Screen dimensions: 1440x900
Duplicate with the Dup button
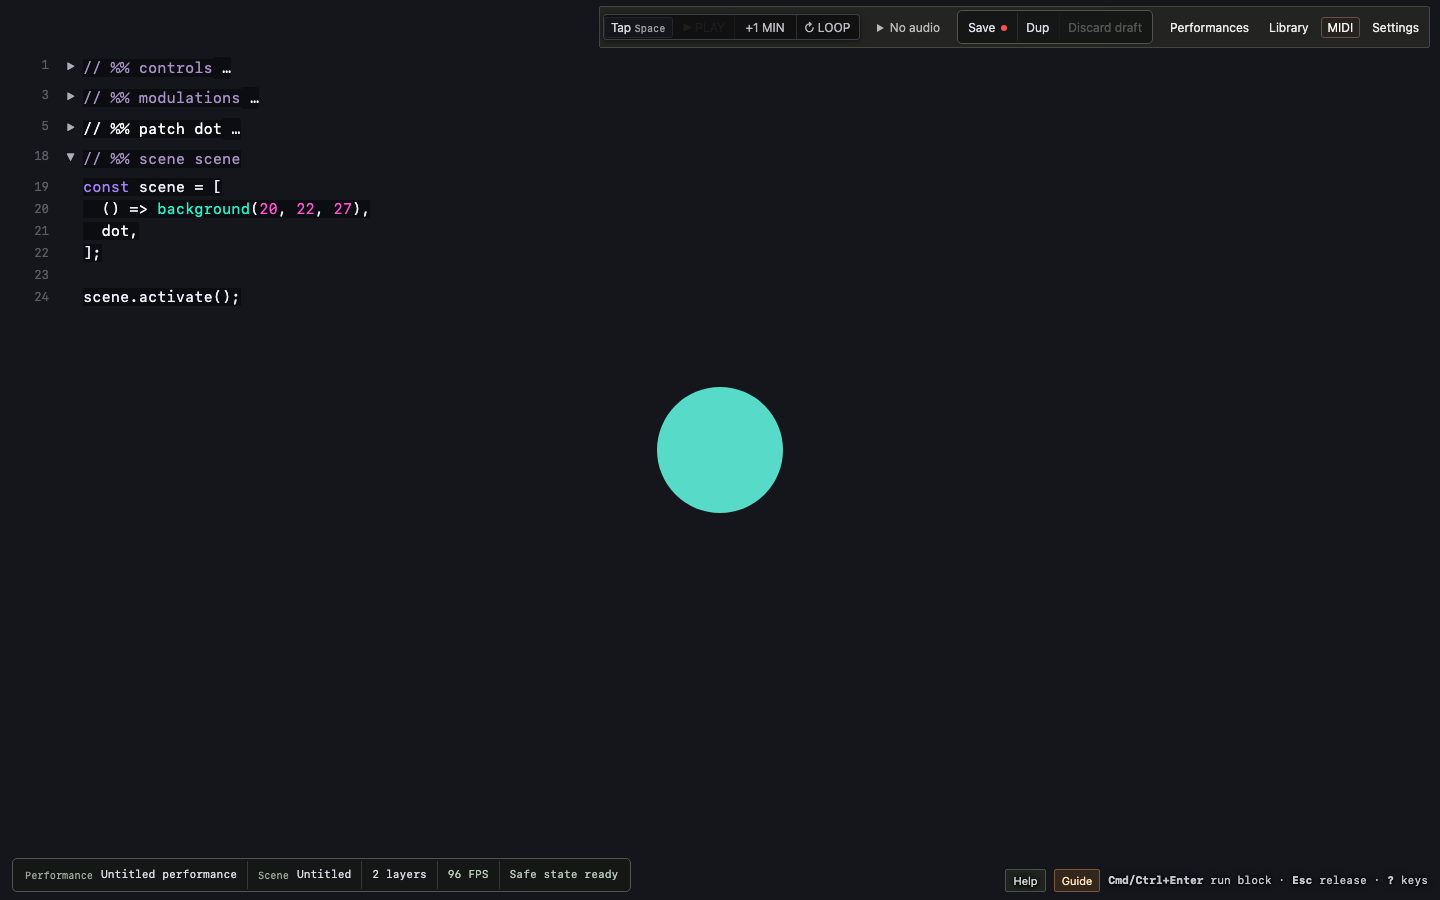point(1038,28)
